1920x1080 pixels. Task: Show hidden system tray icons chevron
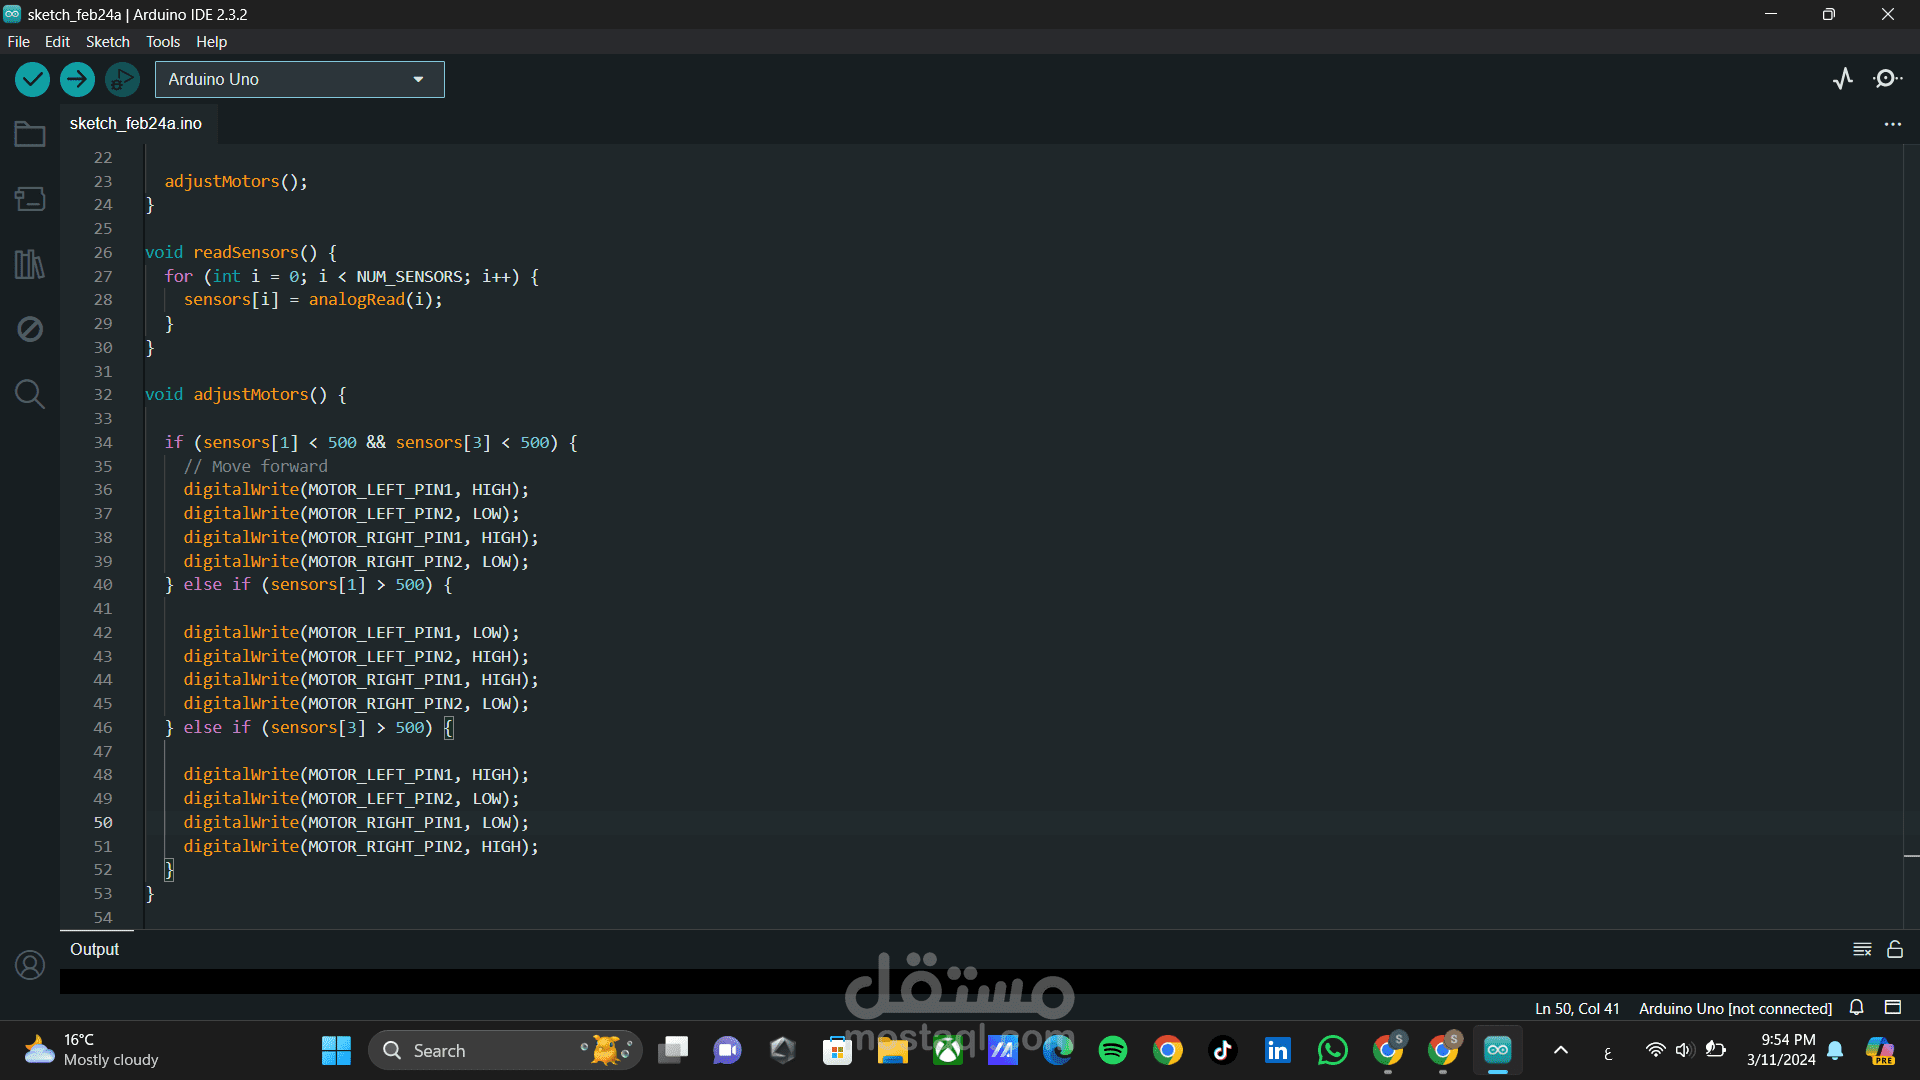pos(1560,1050)
